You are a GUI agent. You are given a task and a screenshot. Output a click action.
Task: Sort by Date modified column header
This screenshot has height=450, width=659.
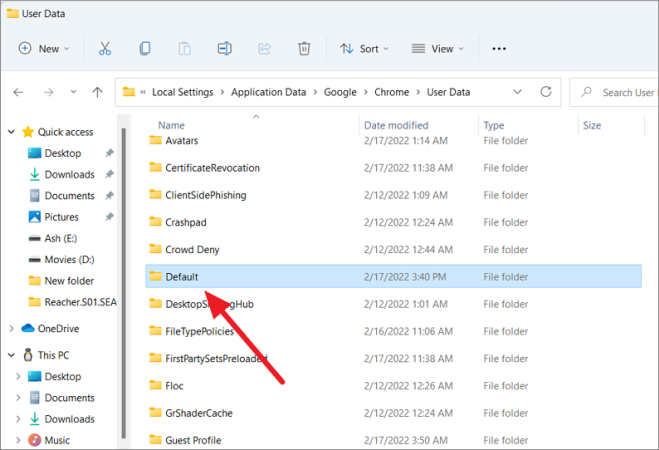(396, 125)
